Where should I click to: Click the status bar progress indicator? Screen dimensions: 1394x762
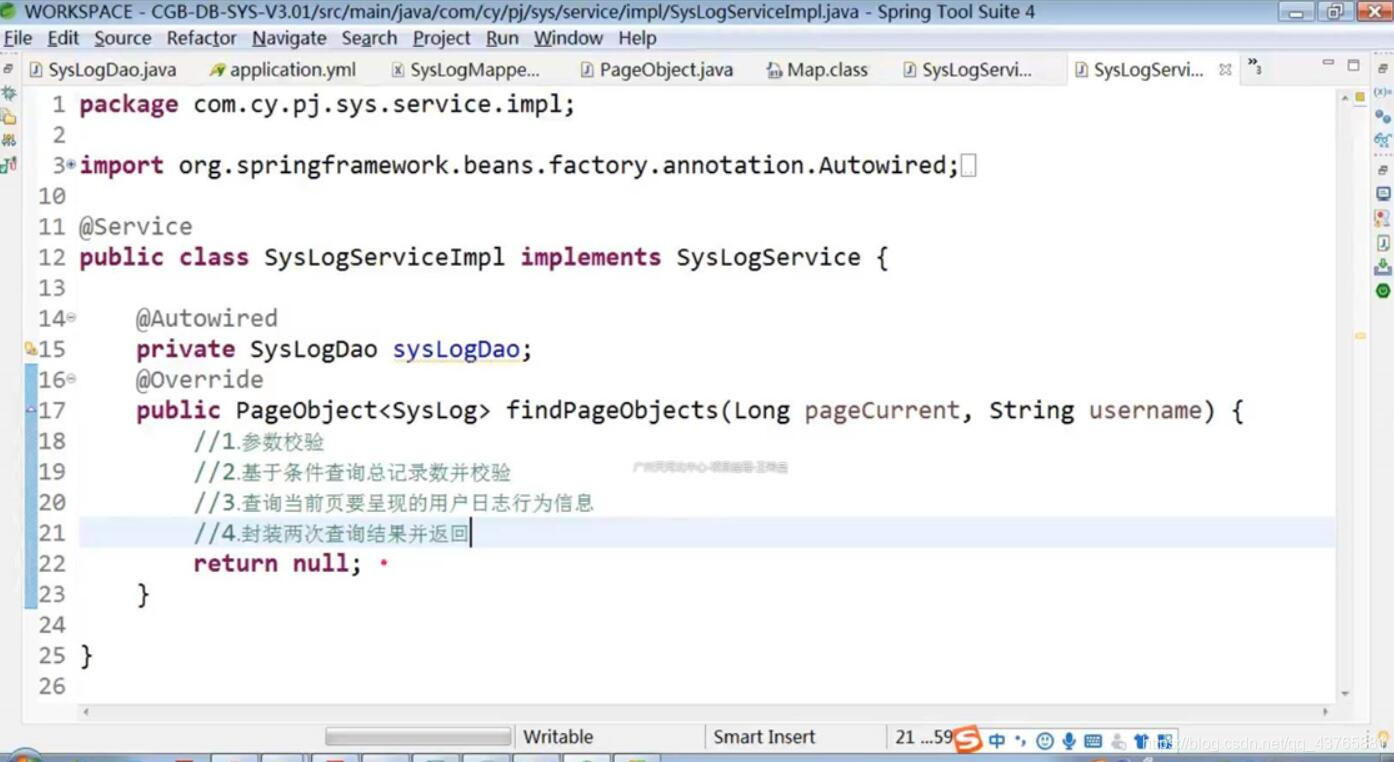tap(418, 737)
